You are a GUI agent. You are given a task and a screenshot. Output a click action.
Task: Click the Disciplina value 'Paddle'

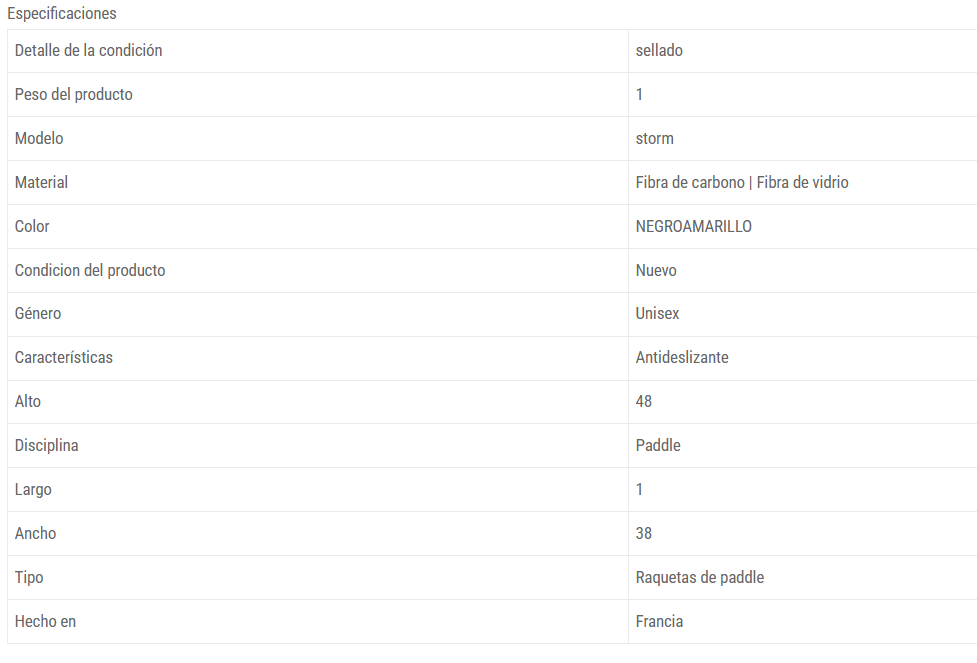[x=658, y=446]
